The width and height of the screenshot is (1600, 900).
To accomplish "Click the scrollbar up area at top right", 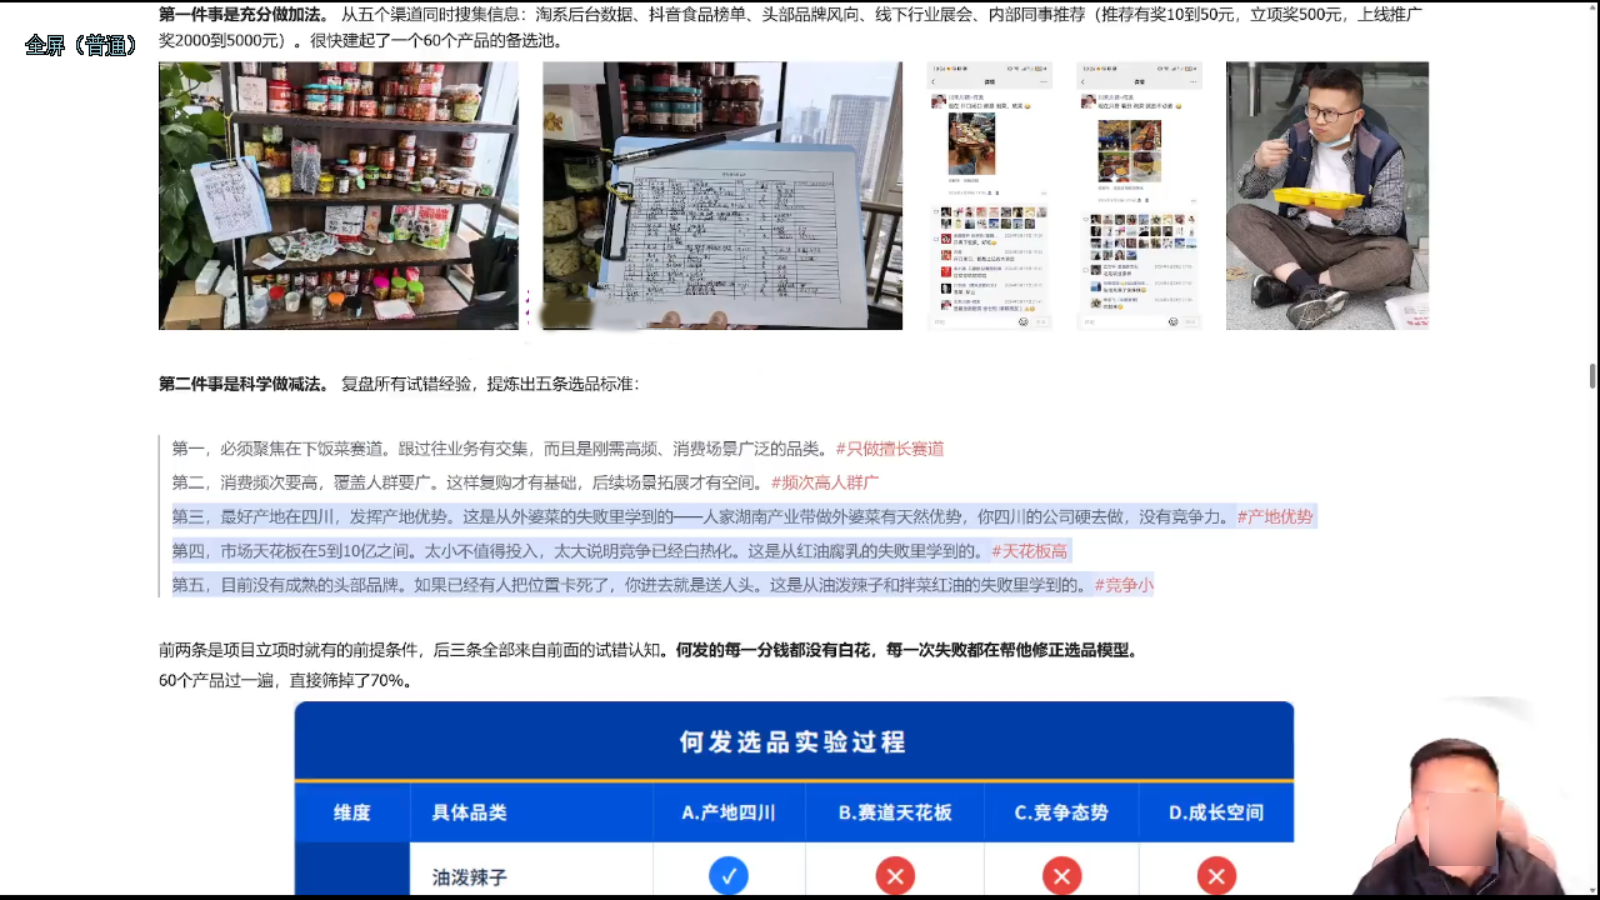I will coord(1591,10).
